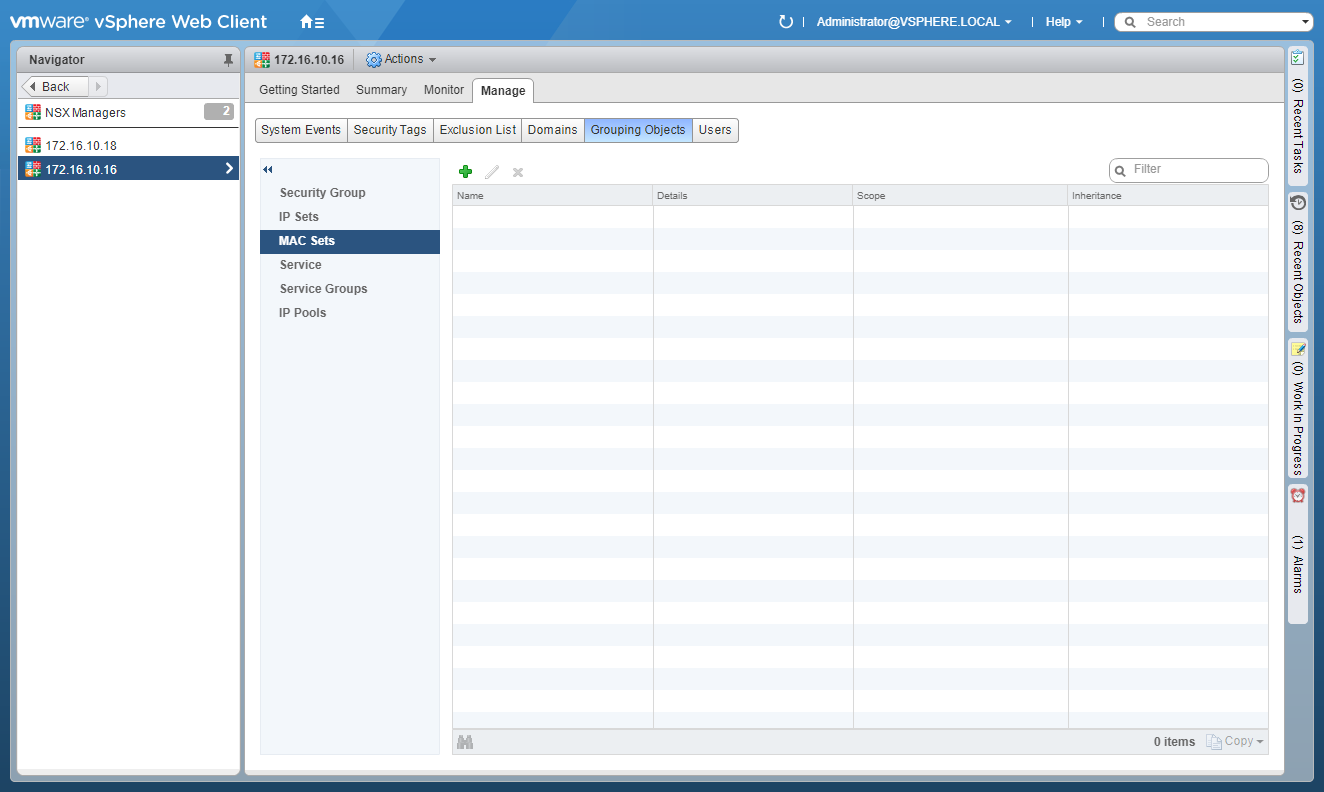Collapse the grouping objects sidebar with double arrow

coord(268,170)
